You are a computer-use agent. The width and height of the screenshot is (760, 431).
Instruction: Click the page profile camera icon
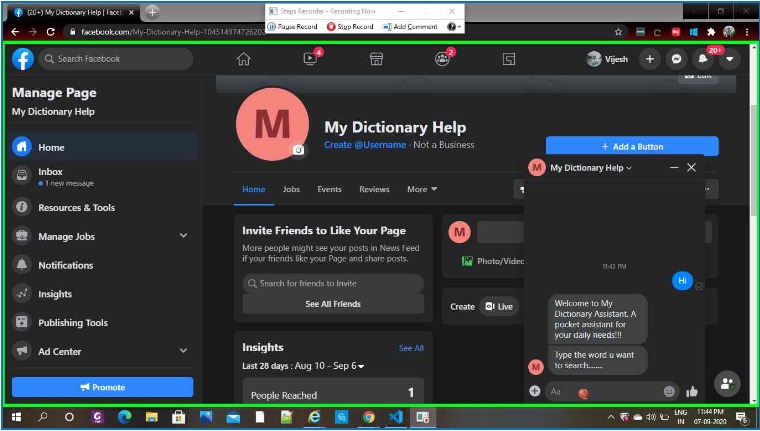(299, 150)
